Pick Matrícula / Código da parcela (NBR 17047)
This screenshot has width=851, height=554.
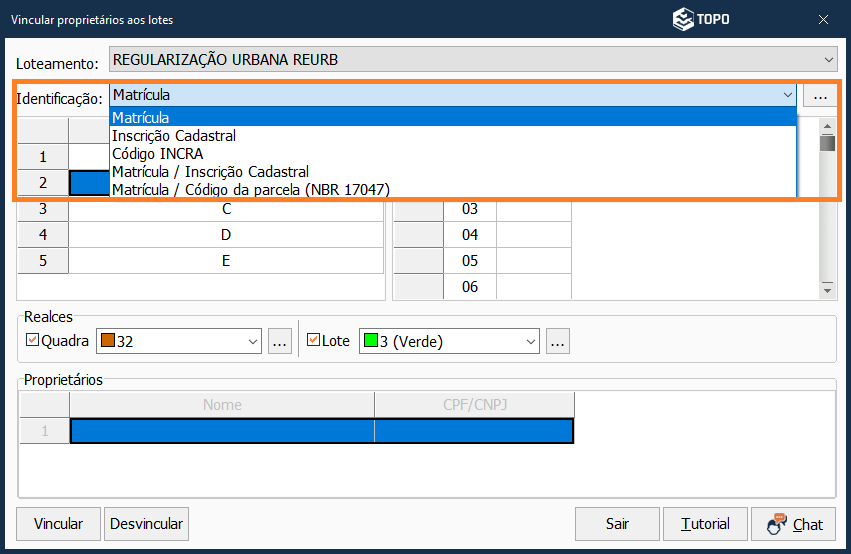click(x=251, y=189)
